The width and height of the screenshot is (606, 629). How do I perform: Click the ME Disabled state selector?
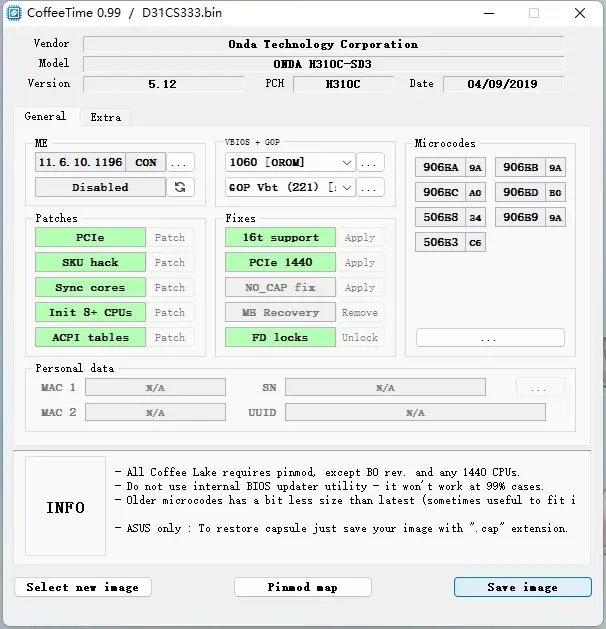coord(100,187)
